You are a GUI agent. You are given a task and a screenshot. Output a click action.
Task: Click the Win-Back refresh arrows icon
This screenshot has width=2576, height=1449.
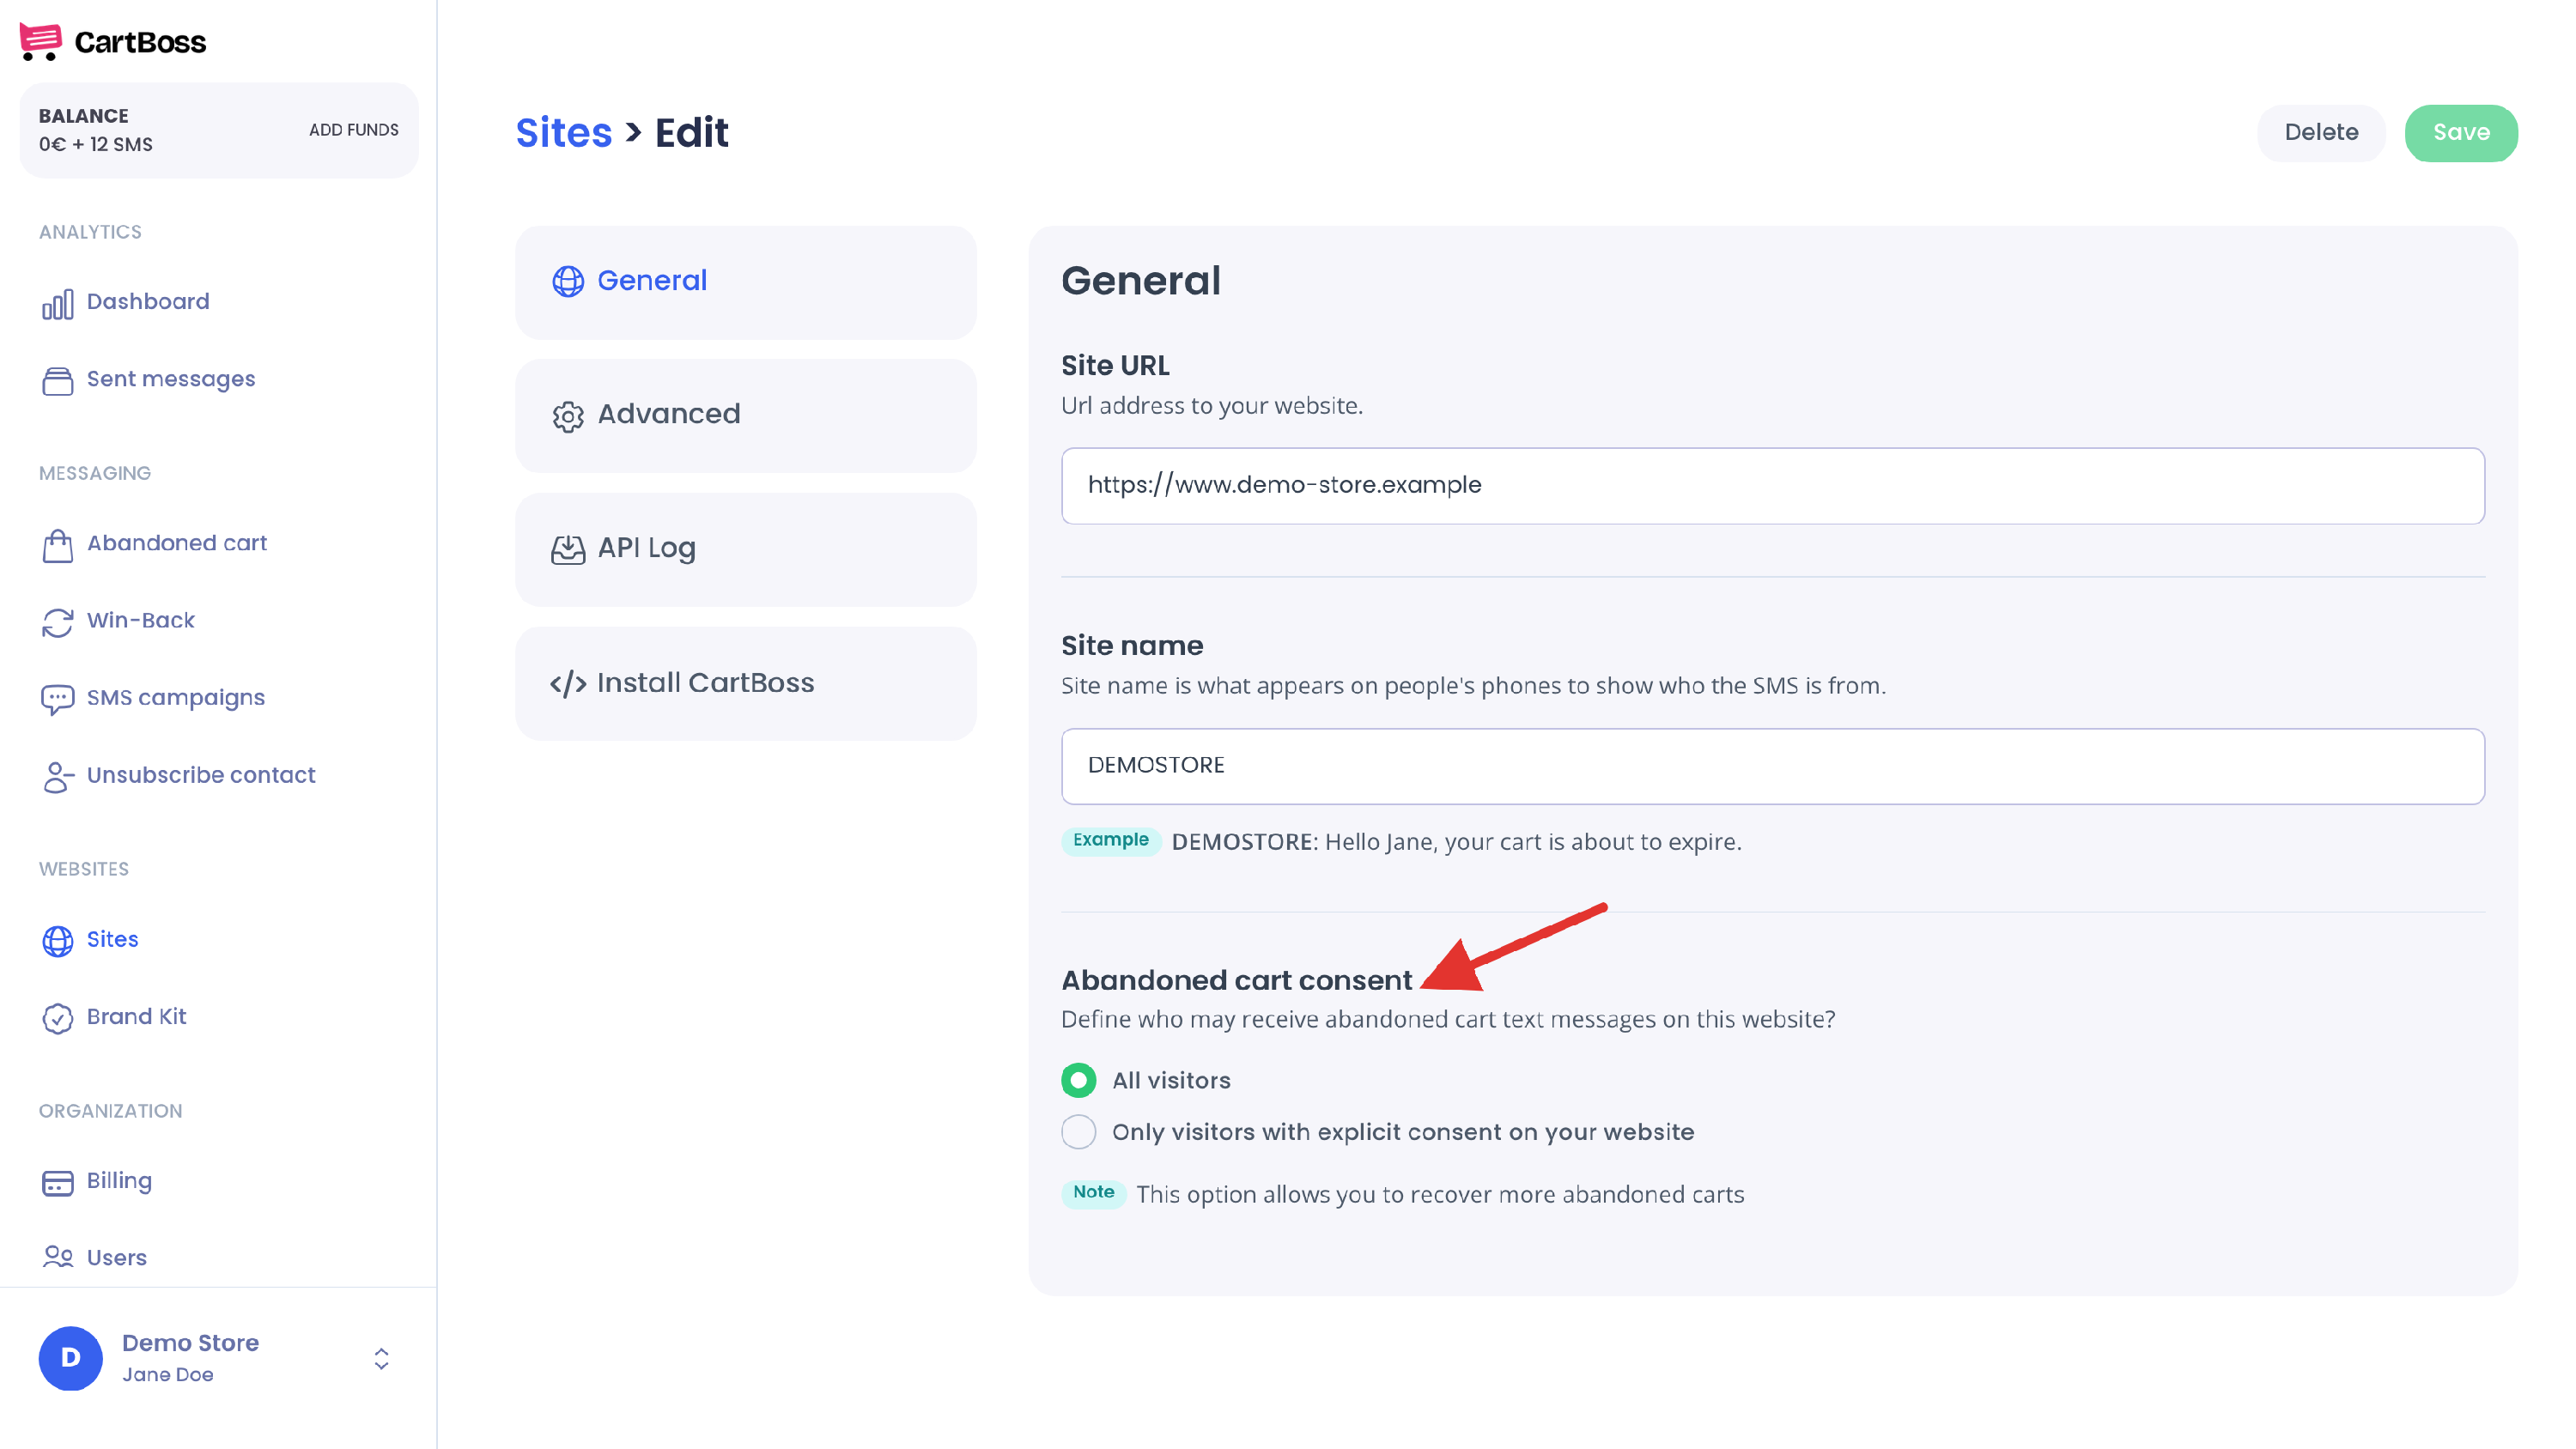pyautogui.click(x=57, y=622)
